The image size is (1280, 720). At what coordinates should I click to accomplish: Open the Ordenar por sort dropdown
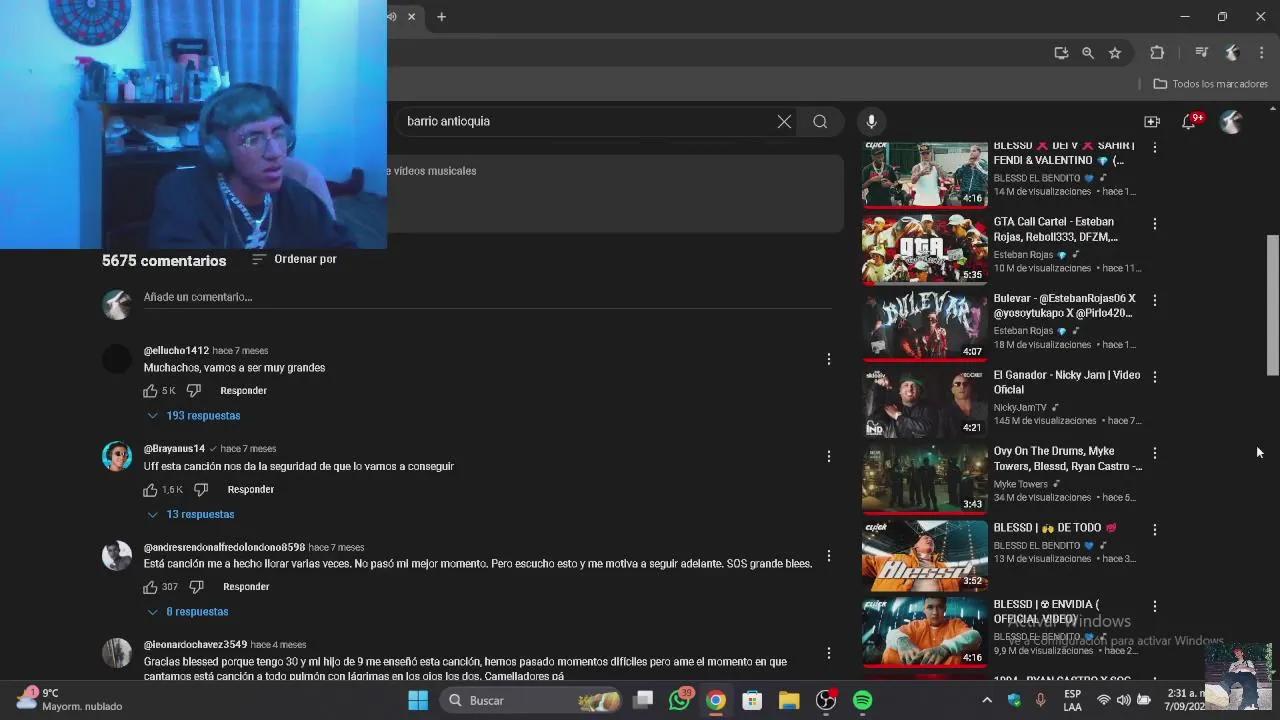click(x=294, y=258)
